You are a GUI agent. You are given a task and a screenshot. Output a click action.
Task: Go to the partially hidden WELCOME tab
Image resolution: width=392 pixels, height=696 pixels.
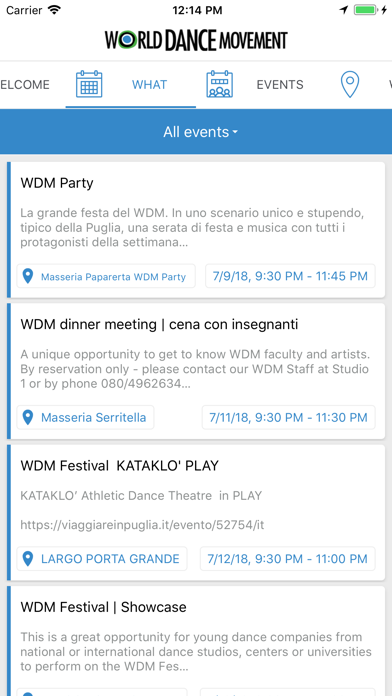[25, 84]
